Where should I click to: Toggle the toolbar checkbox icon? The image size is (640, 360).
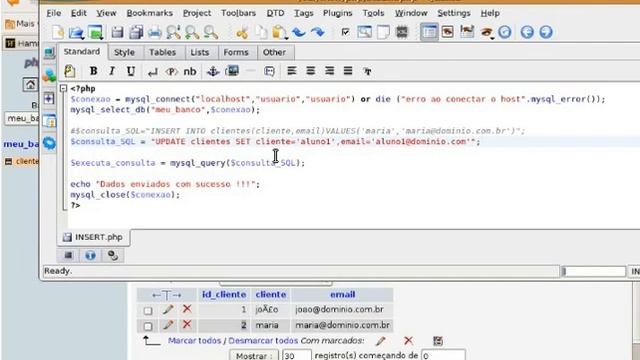coord(345,32)
